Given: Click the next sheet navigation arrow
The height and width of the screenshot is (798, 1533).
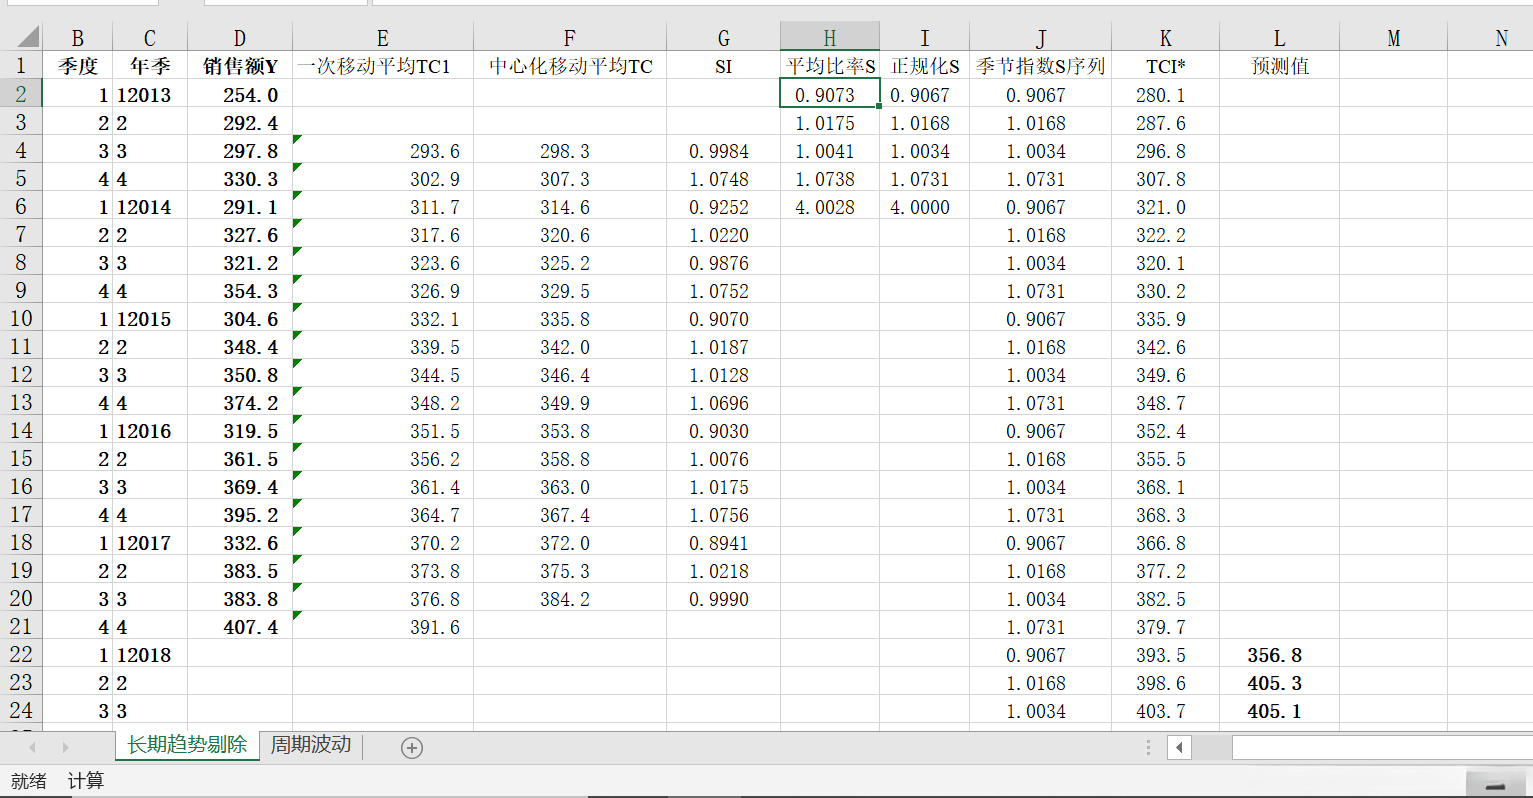Looking at the screenshot, I should tap(66, 747).
